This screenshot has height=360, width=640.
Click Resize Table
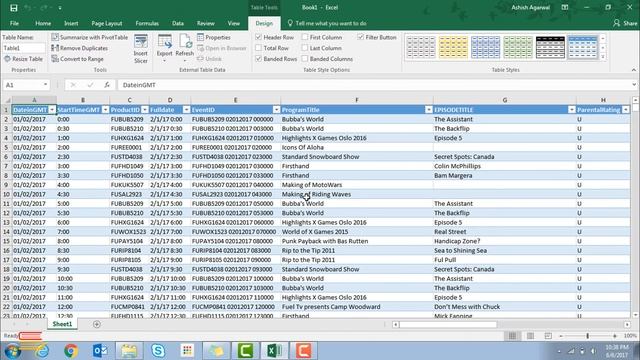pos(23,59)
